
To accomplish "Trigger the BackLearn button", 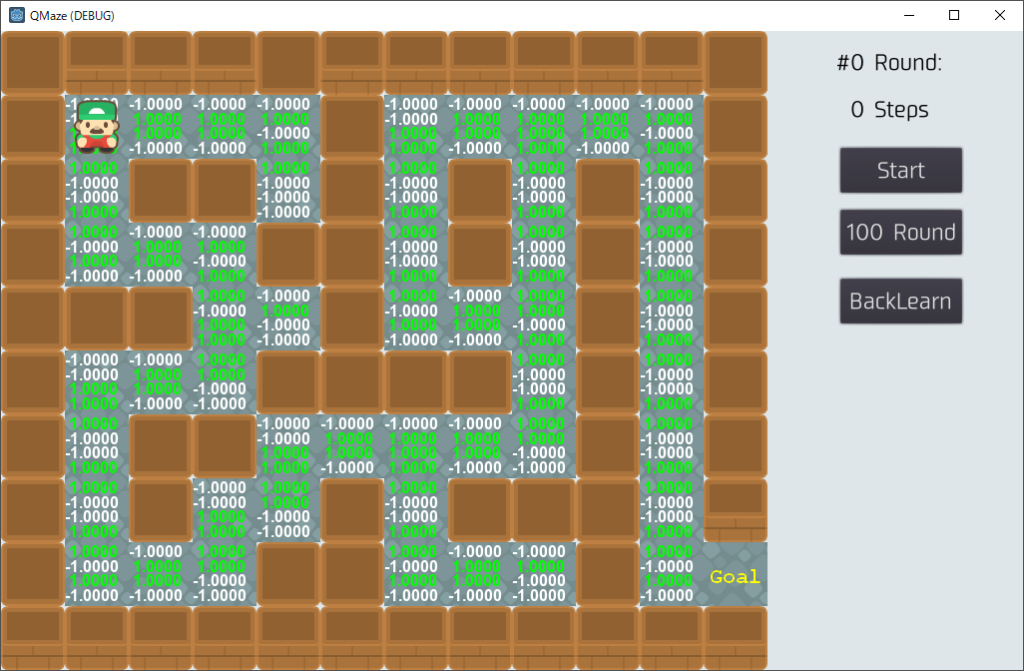I will (x=901, y=301).
